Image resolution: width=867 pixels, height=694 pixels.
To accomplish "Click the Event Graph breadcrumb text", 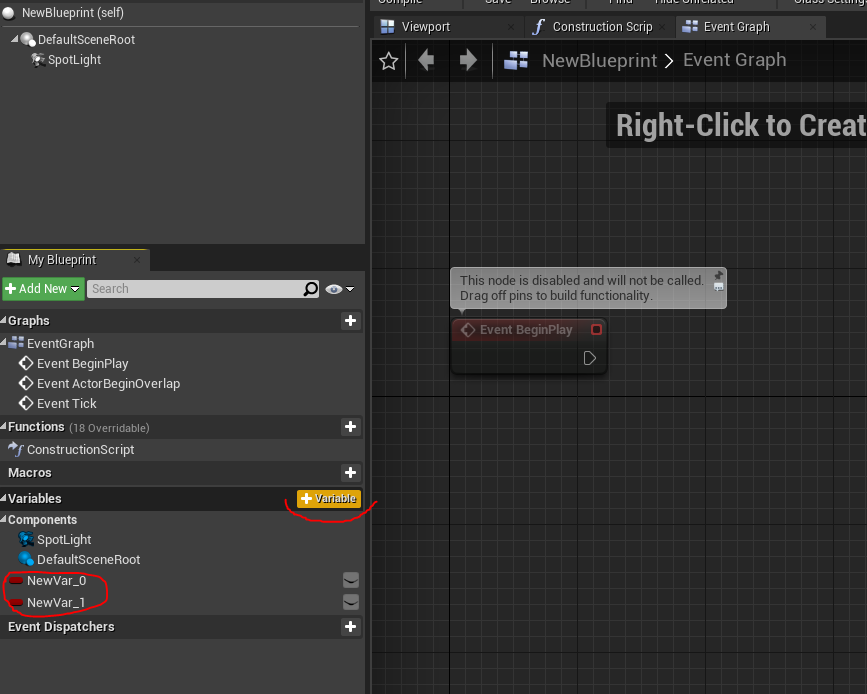I will pyautogui.click(x=734, y=60).
